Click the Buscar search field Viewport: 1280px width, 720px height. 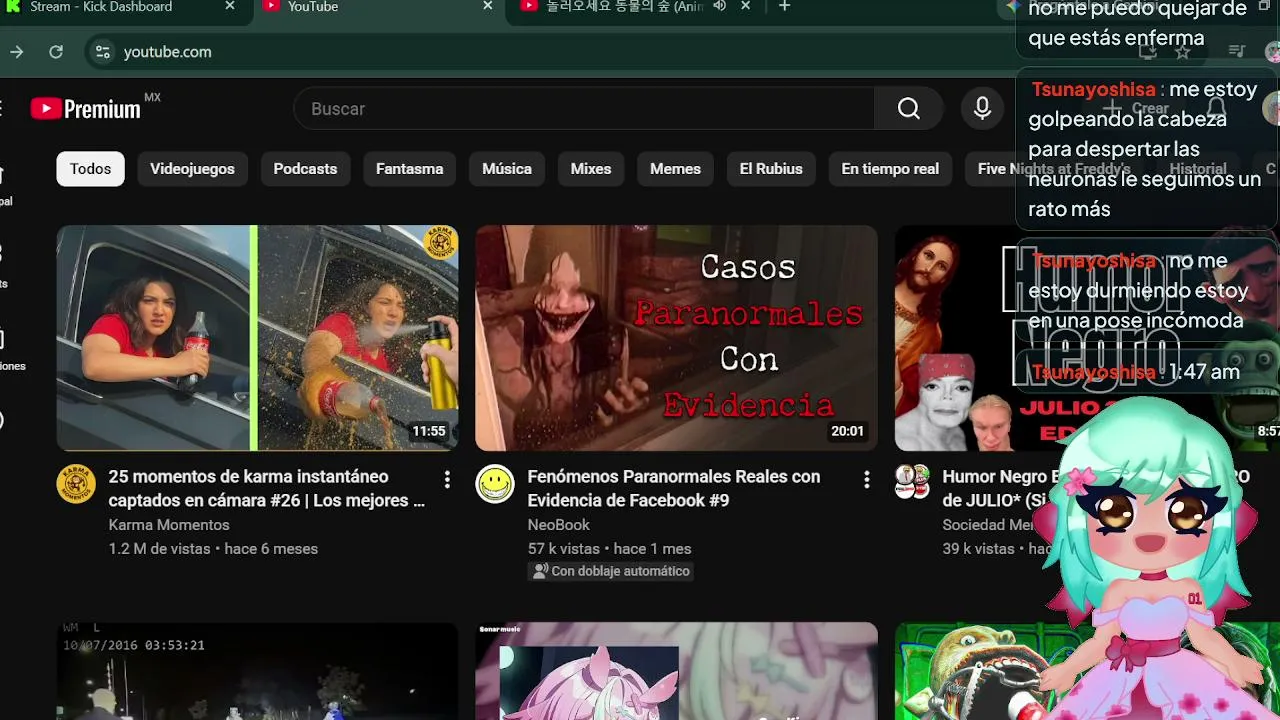click(x=584, y=109)
